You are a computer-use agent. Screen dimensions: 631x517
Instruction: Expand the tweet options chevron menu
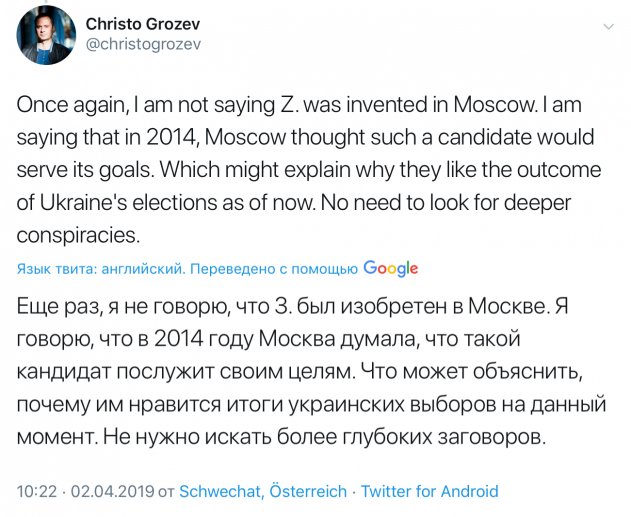607,23
